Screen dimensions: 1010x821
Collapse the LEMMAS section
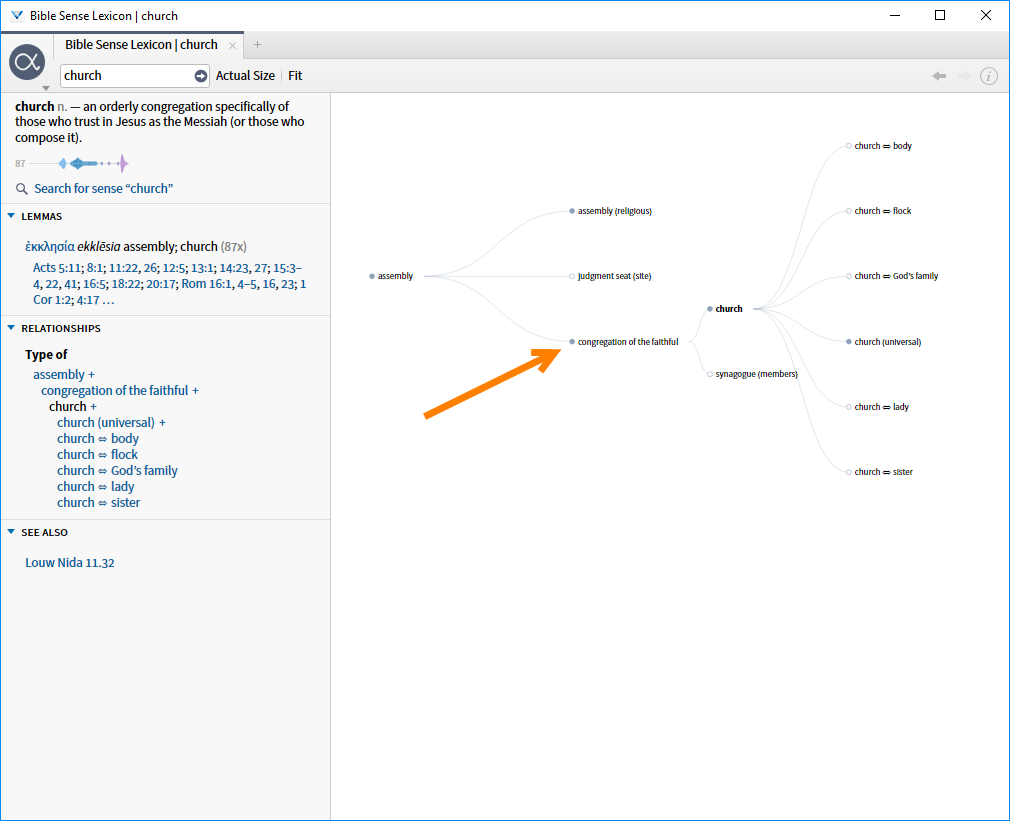[x=11, y=216]
